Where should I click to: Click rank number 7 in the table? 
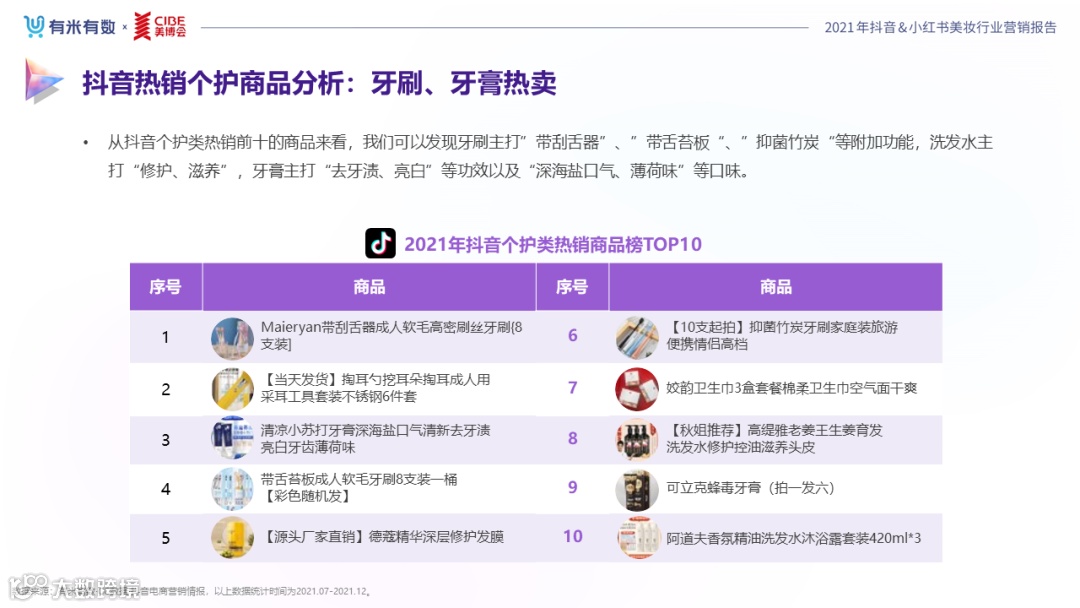click(x=572, y=388)
